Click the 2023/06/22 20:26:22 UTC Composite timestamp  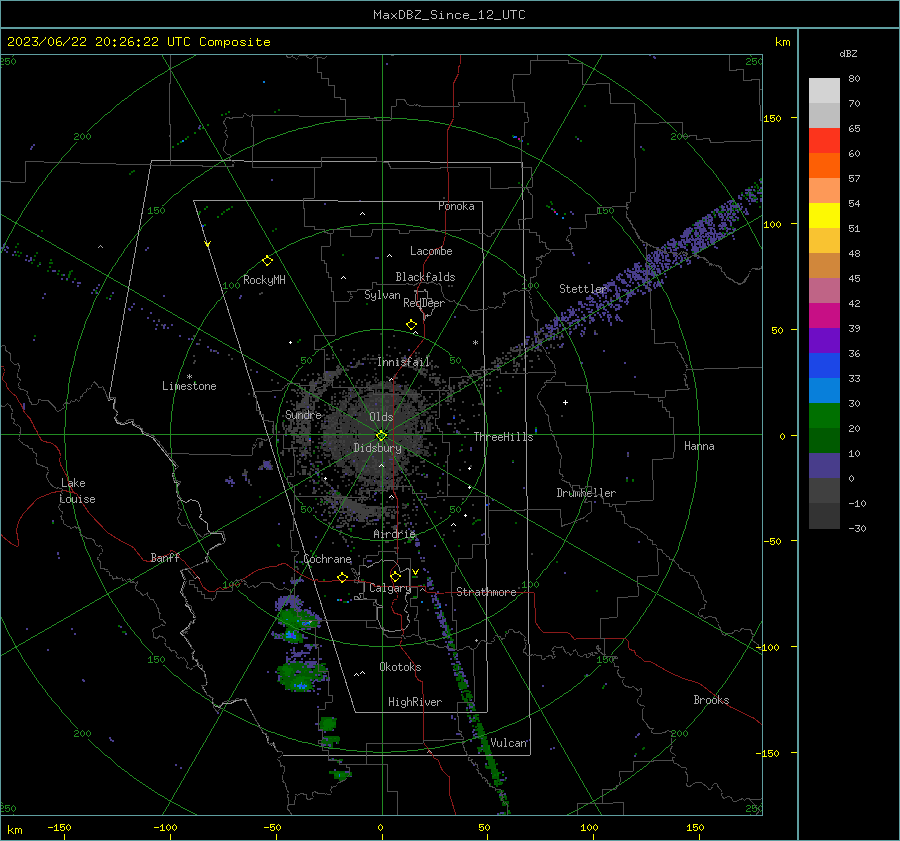click(139, 42)
